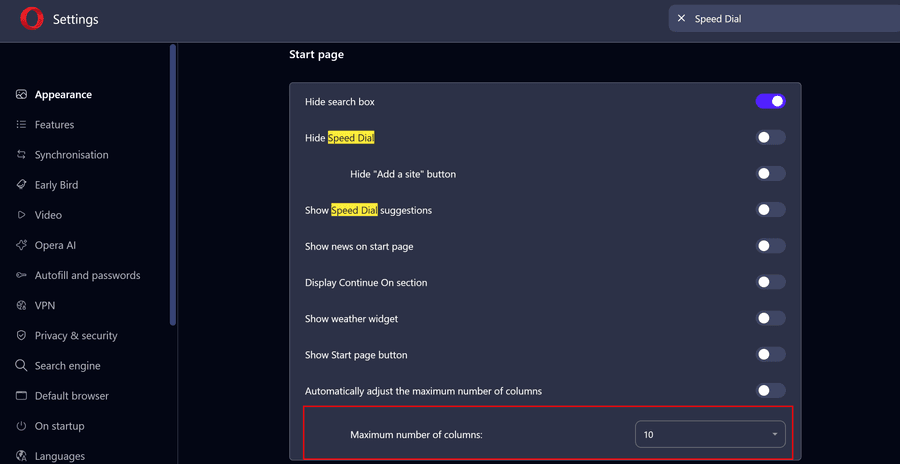Click the Early Bird icon
Image resolution: width=900 pixels, height=464 pixels.
click(21, 185)
